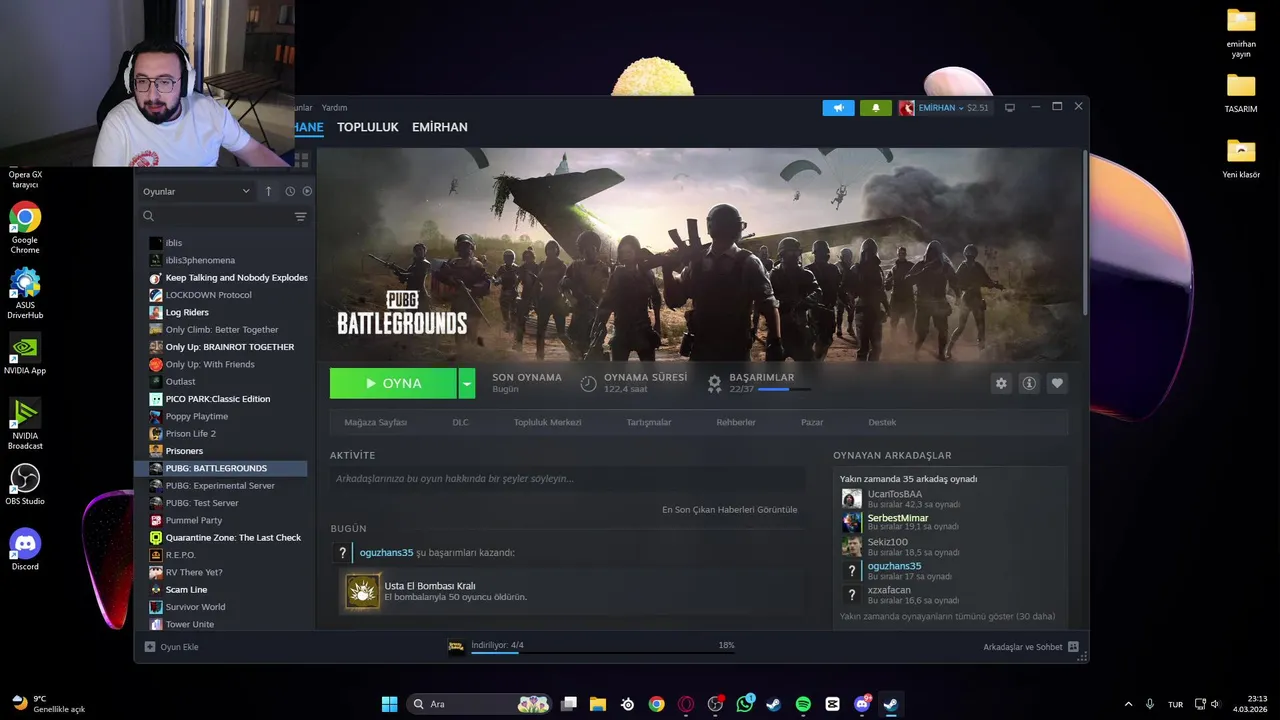Click En Son Çıkan Haberleri Görüntüle
The image size is (1280, 720).
tap(729, 510)
